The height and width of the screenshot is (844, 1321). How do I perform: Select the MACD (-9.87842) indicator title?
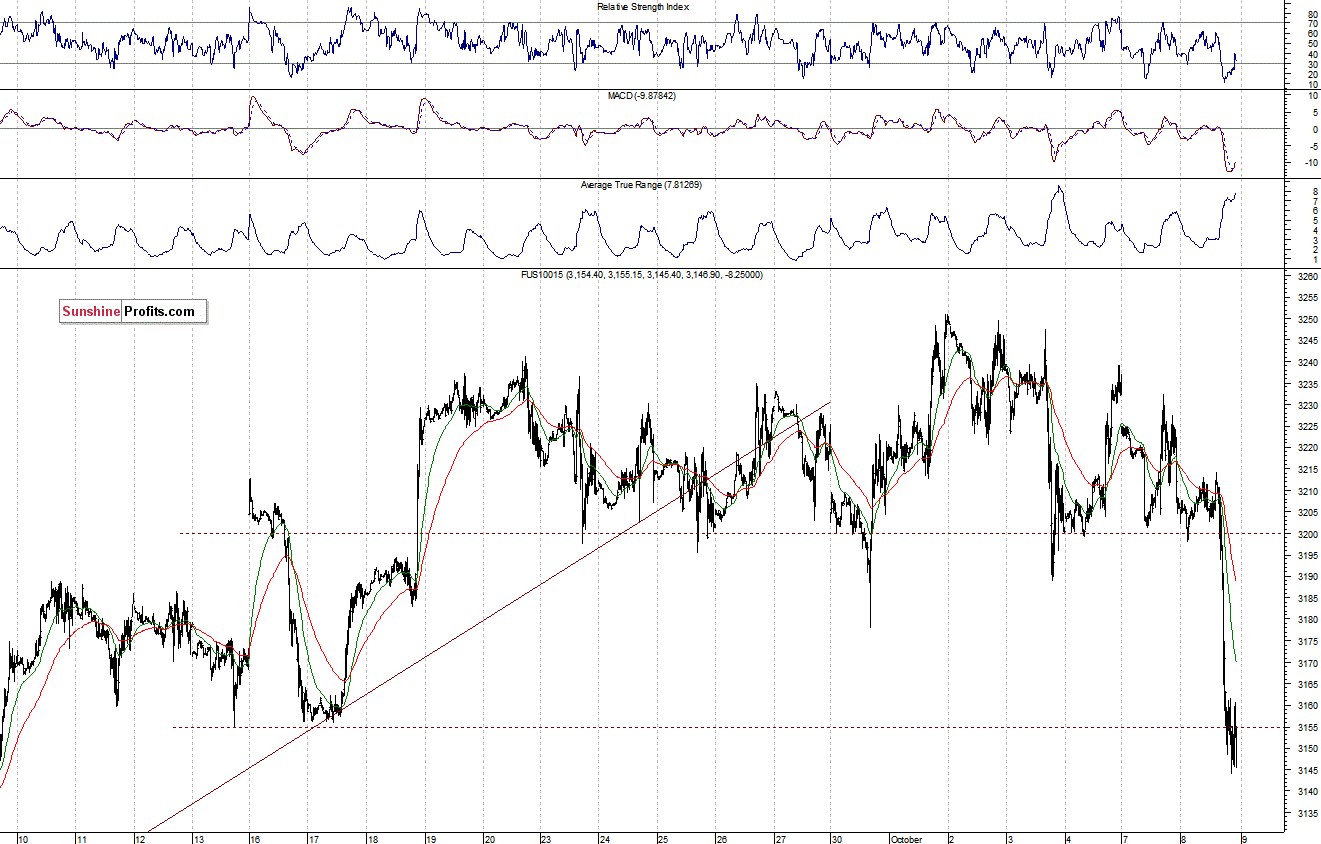tap(642, 95)
